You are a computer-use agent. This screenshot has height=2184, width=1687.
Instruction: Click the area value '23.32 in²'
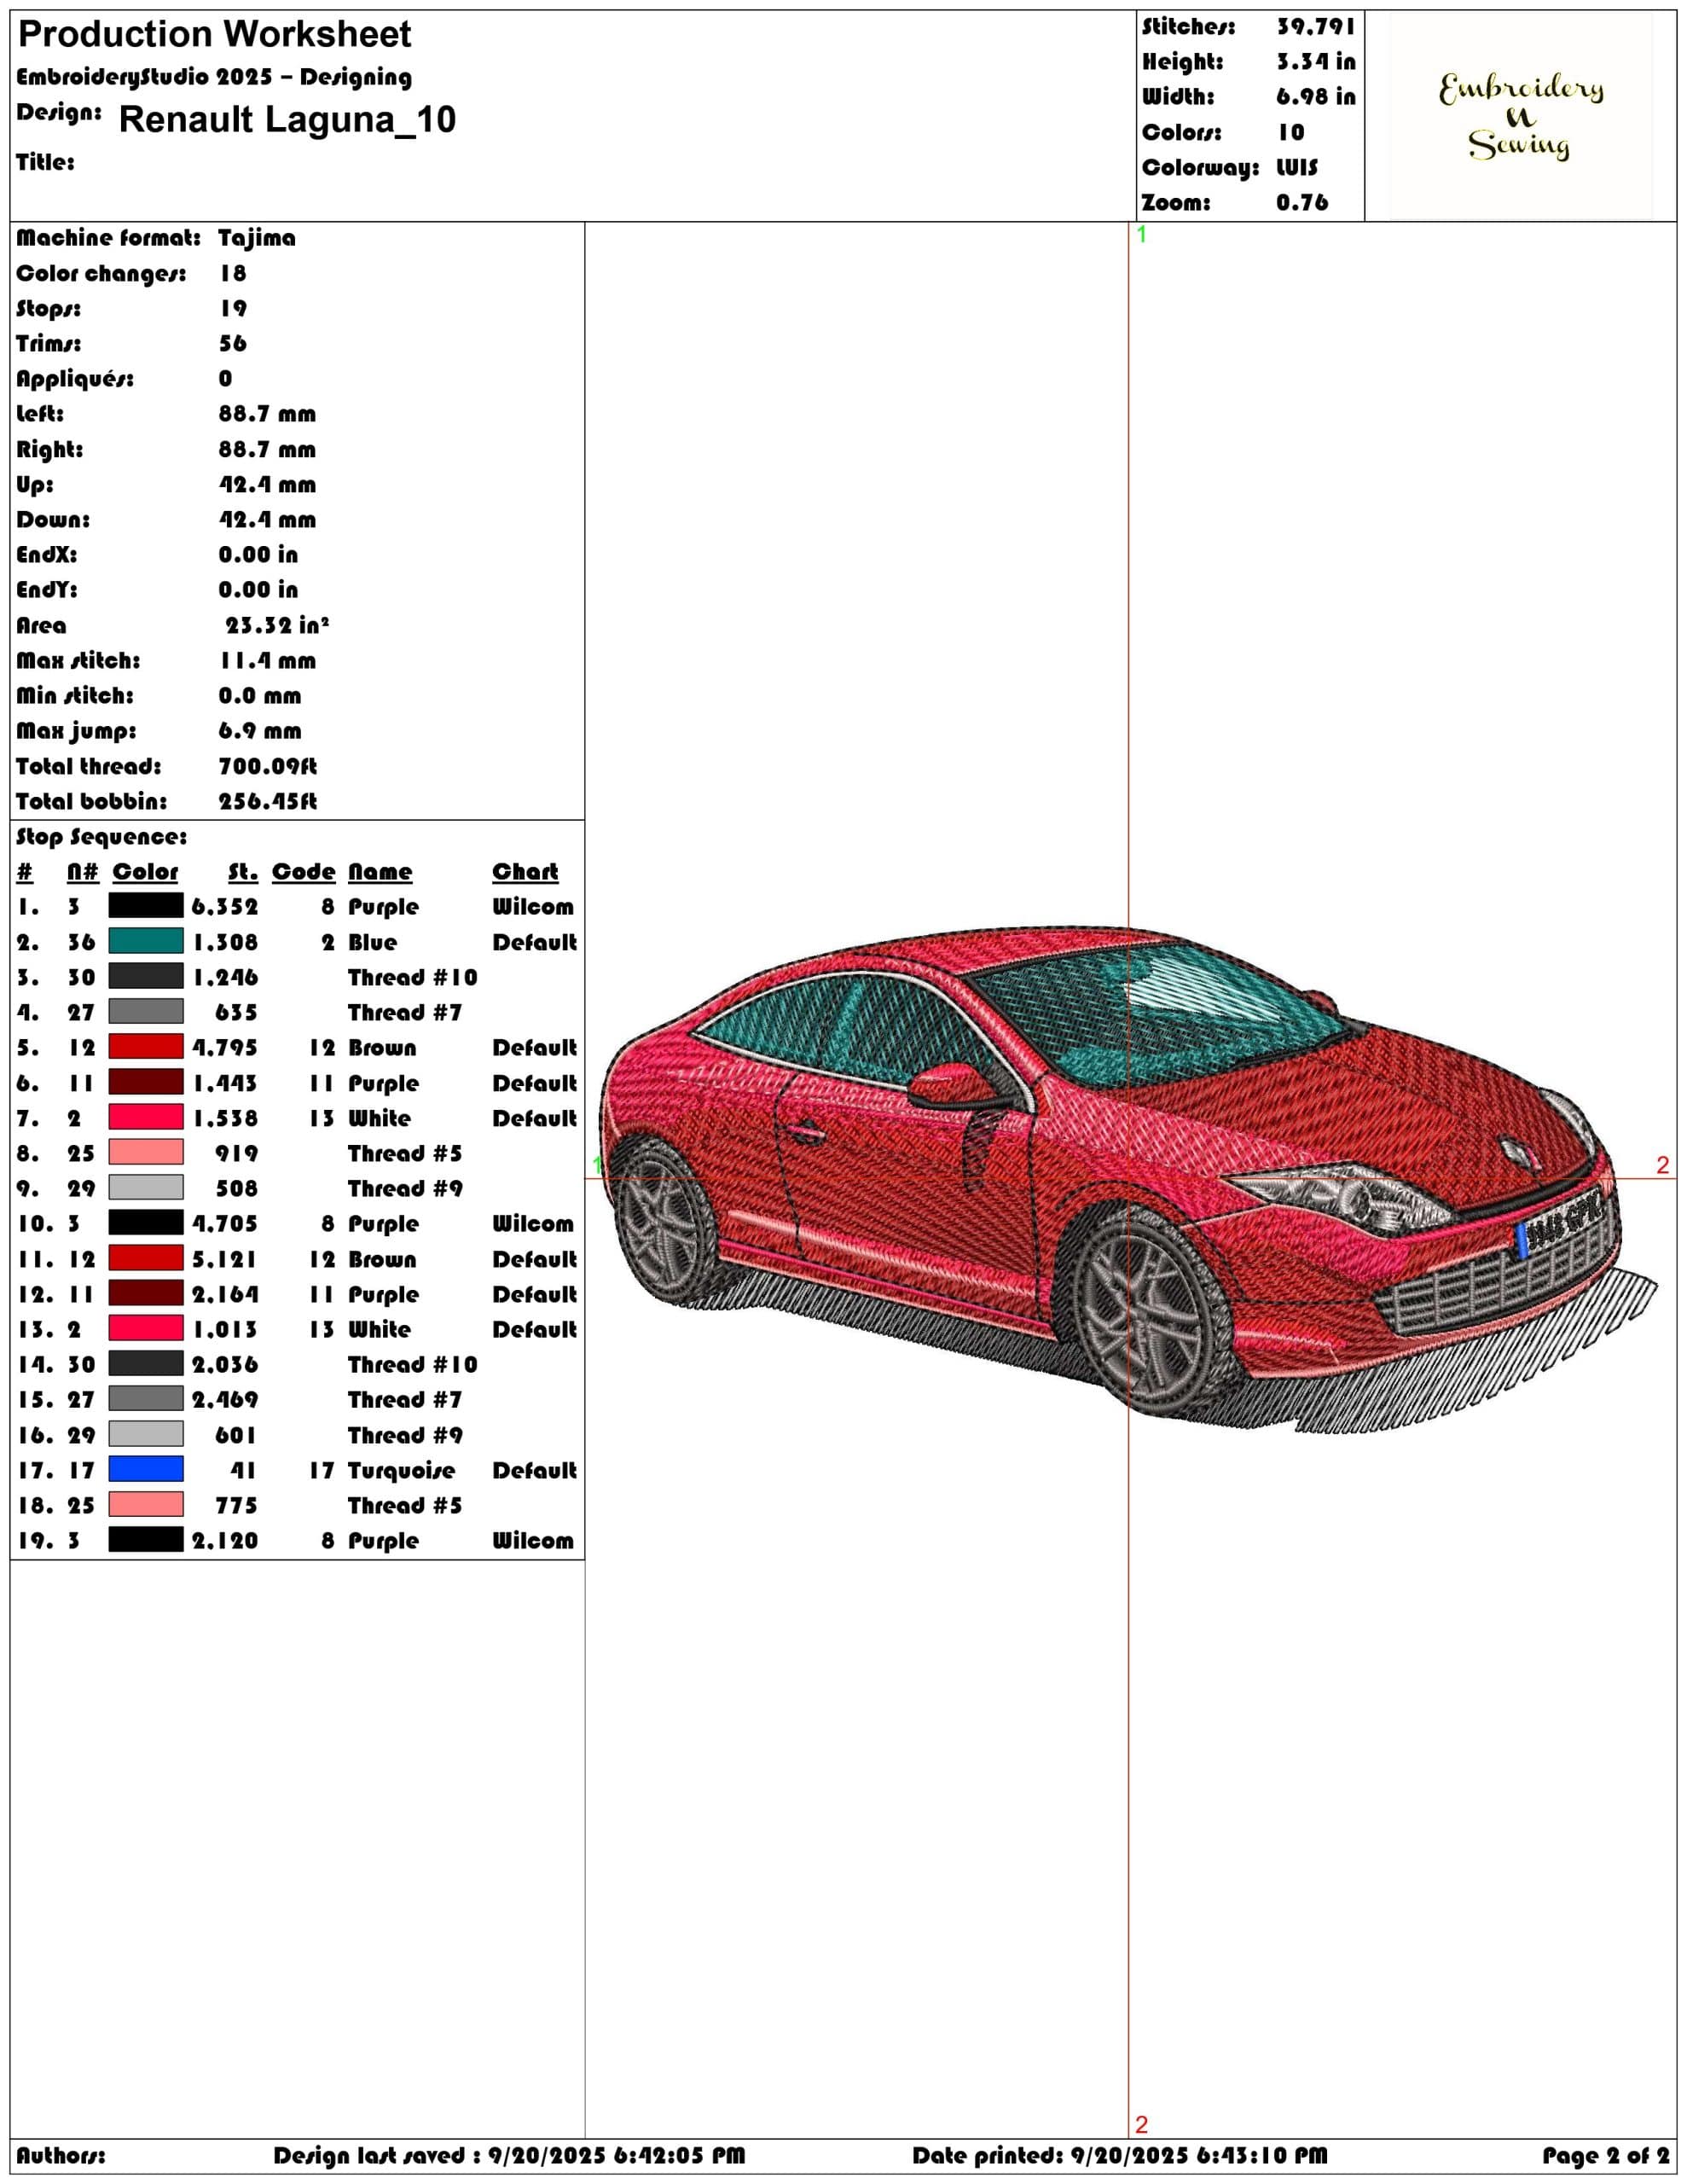(277, 625)
